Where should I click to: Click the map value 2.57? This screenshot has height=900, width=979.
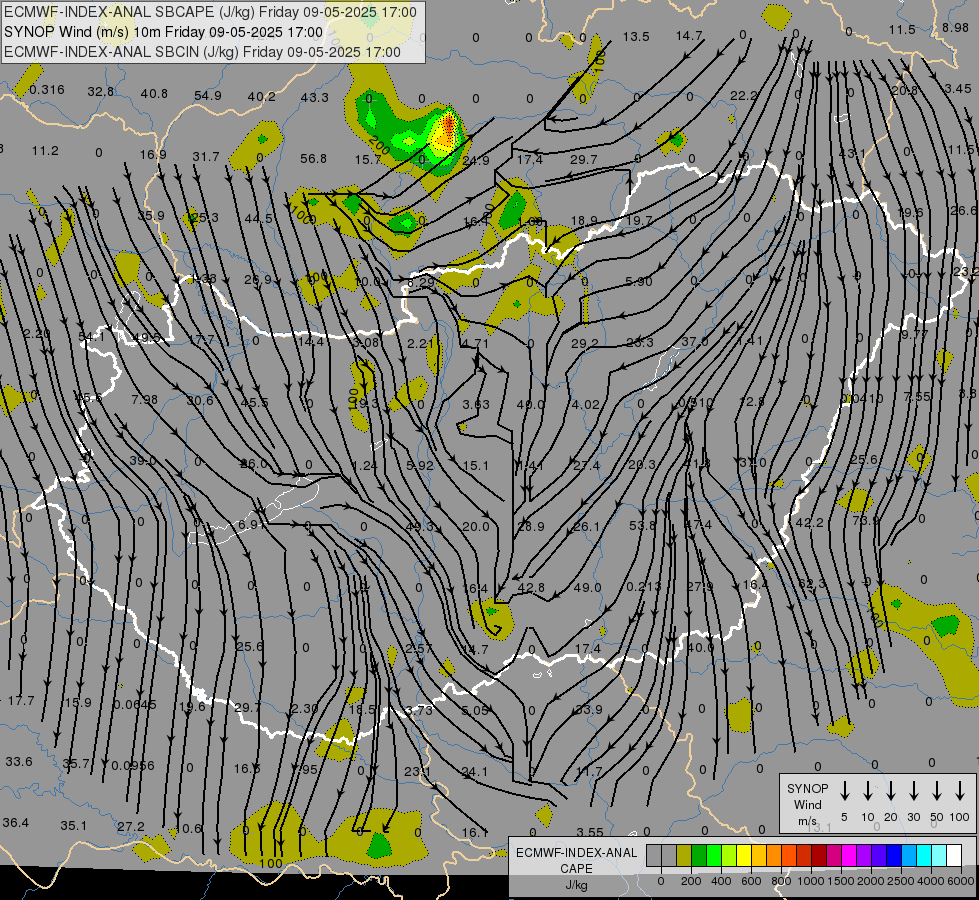[418, 648]
